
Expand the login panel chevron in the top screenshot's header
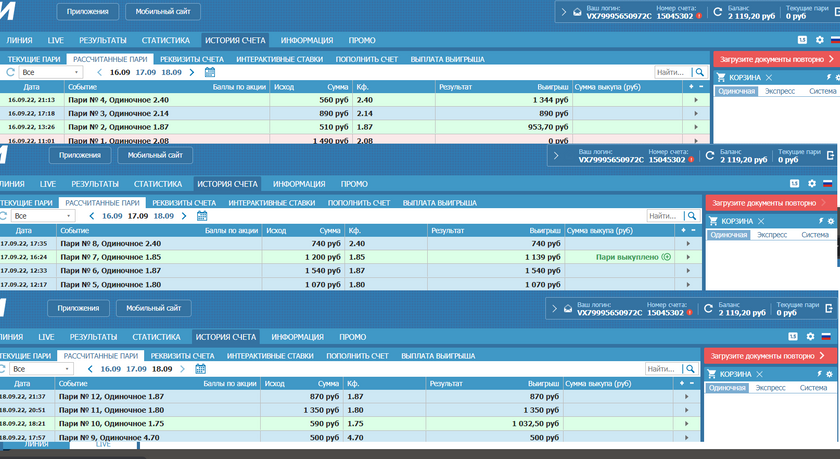(x=564, y=12)
